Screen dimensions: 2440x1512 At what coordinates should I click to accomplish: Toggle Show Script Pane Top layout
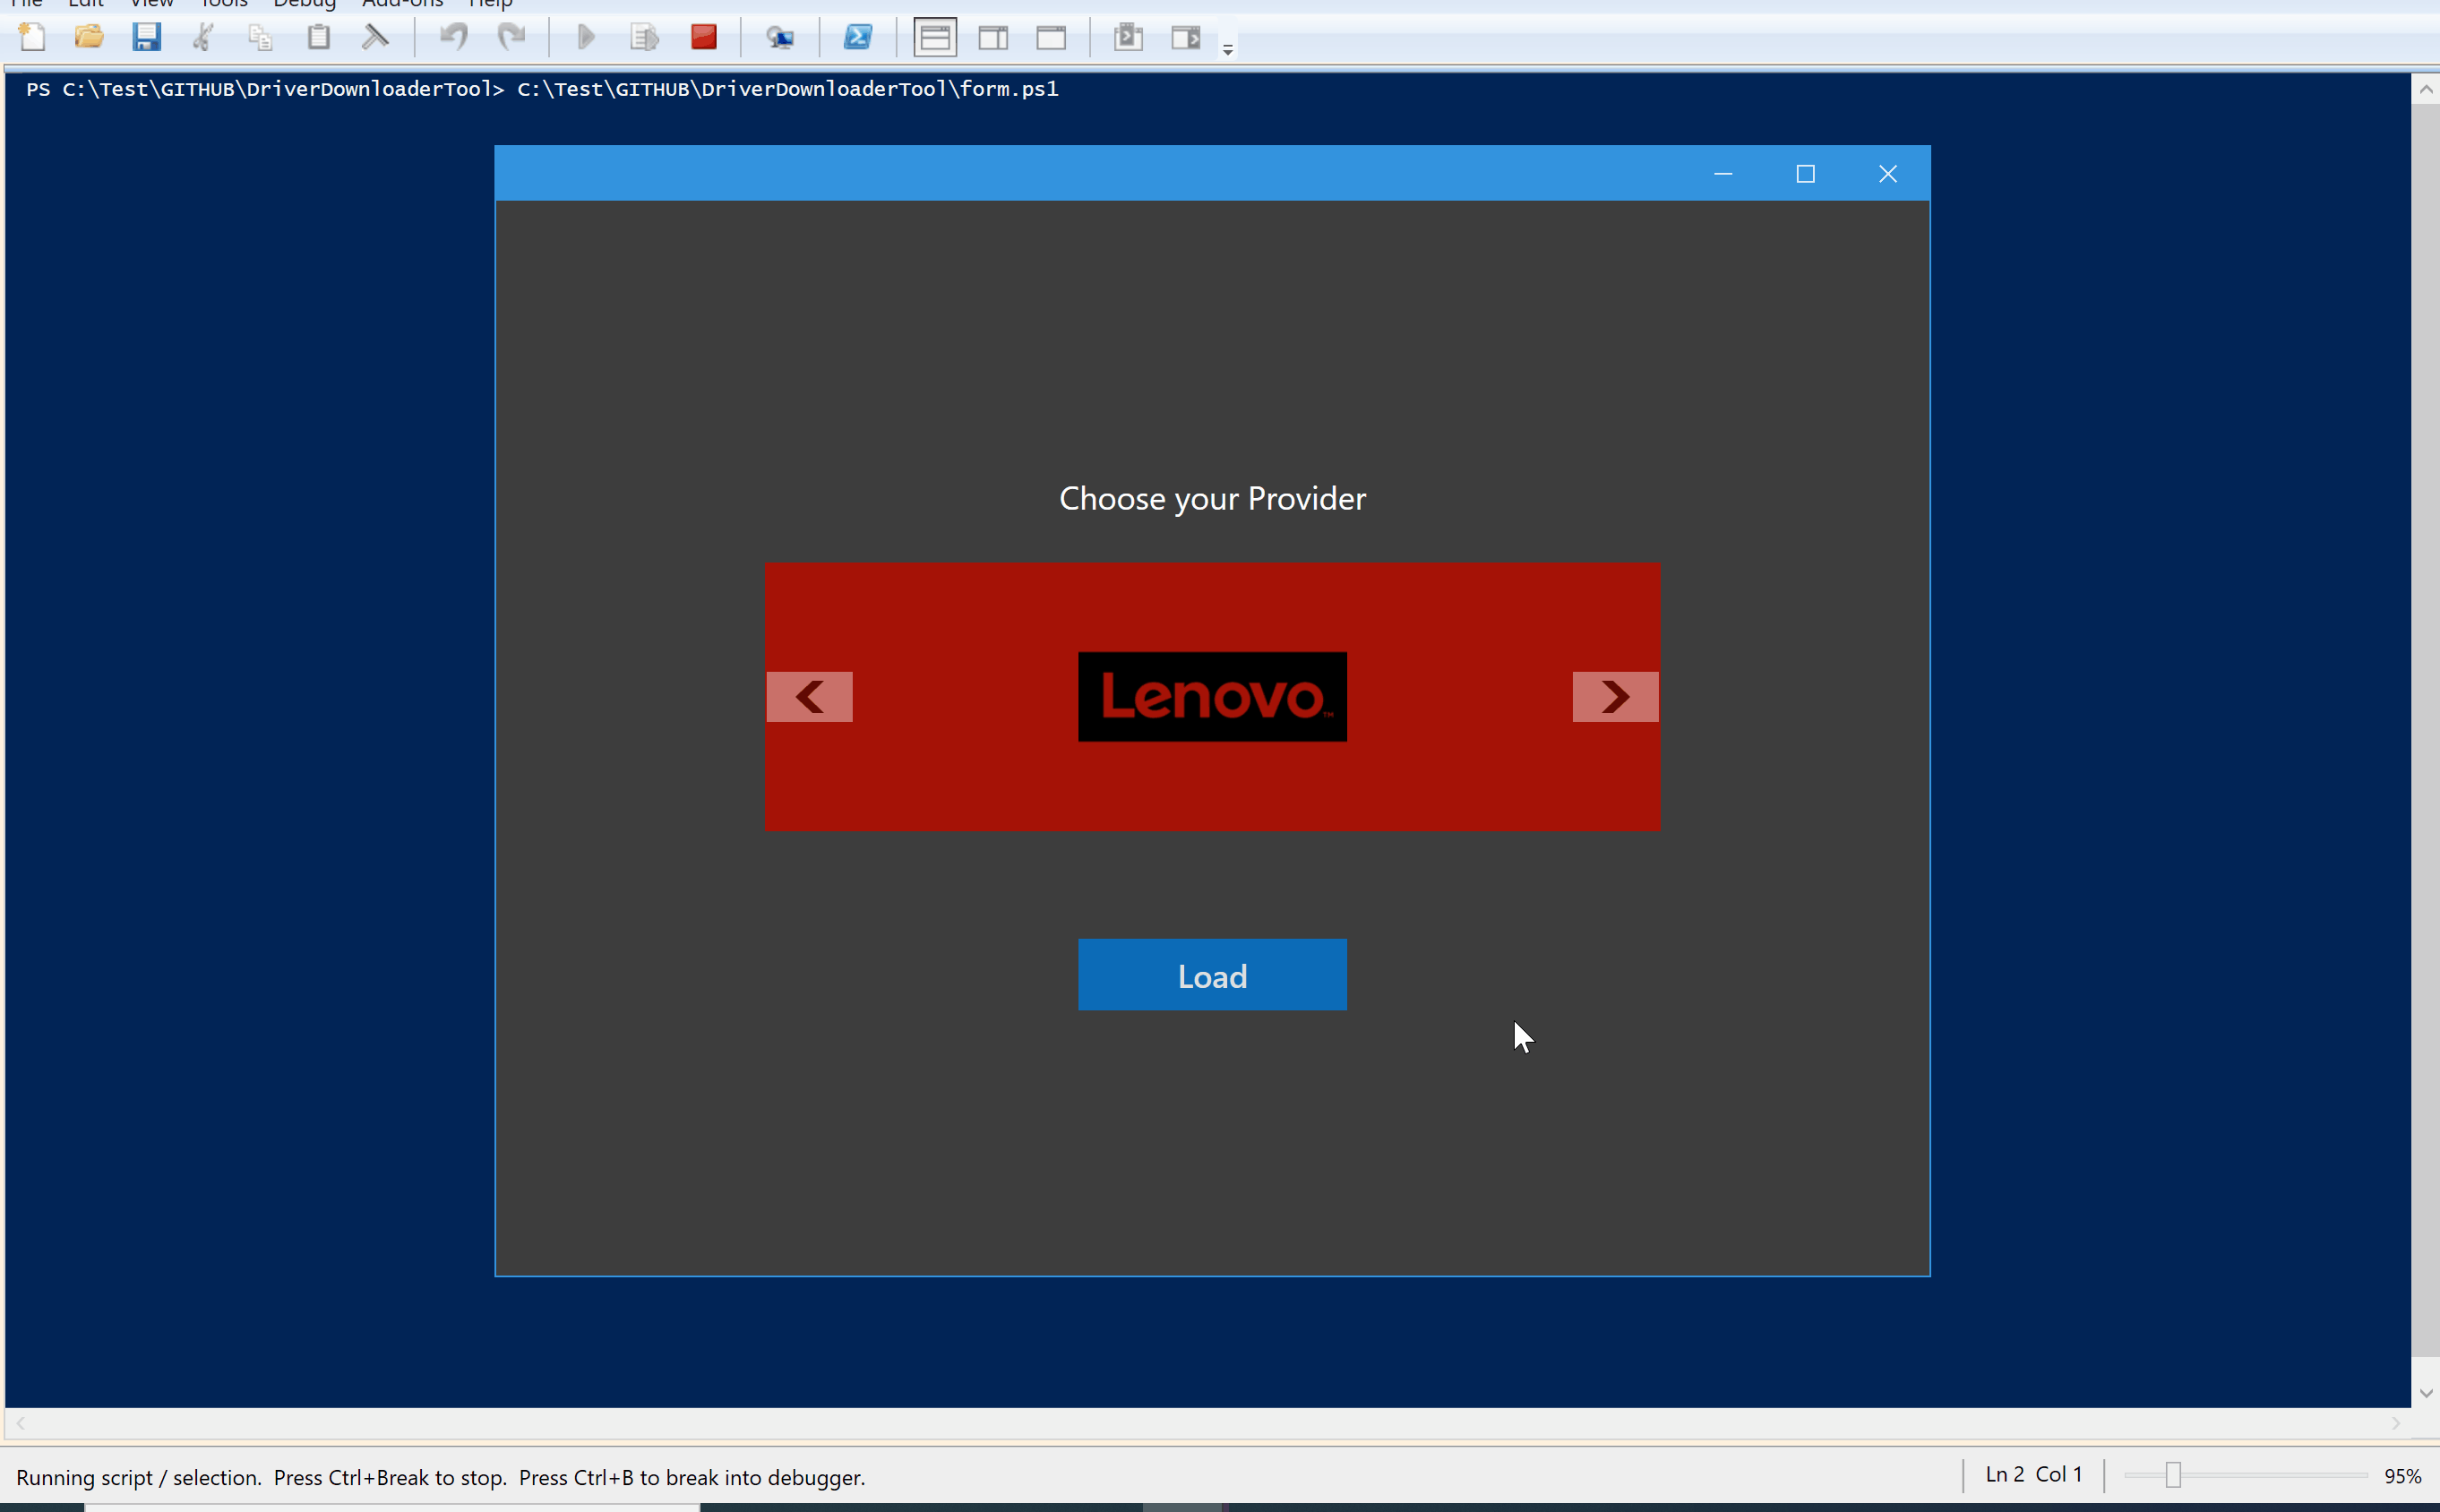click(x=935, y=38)
